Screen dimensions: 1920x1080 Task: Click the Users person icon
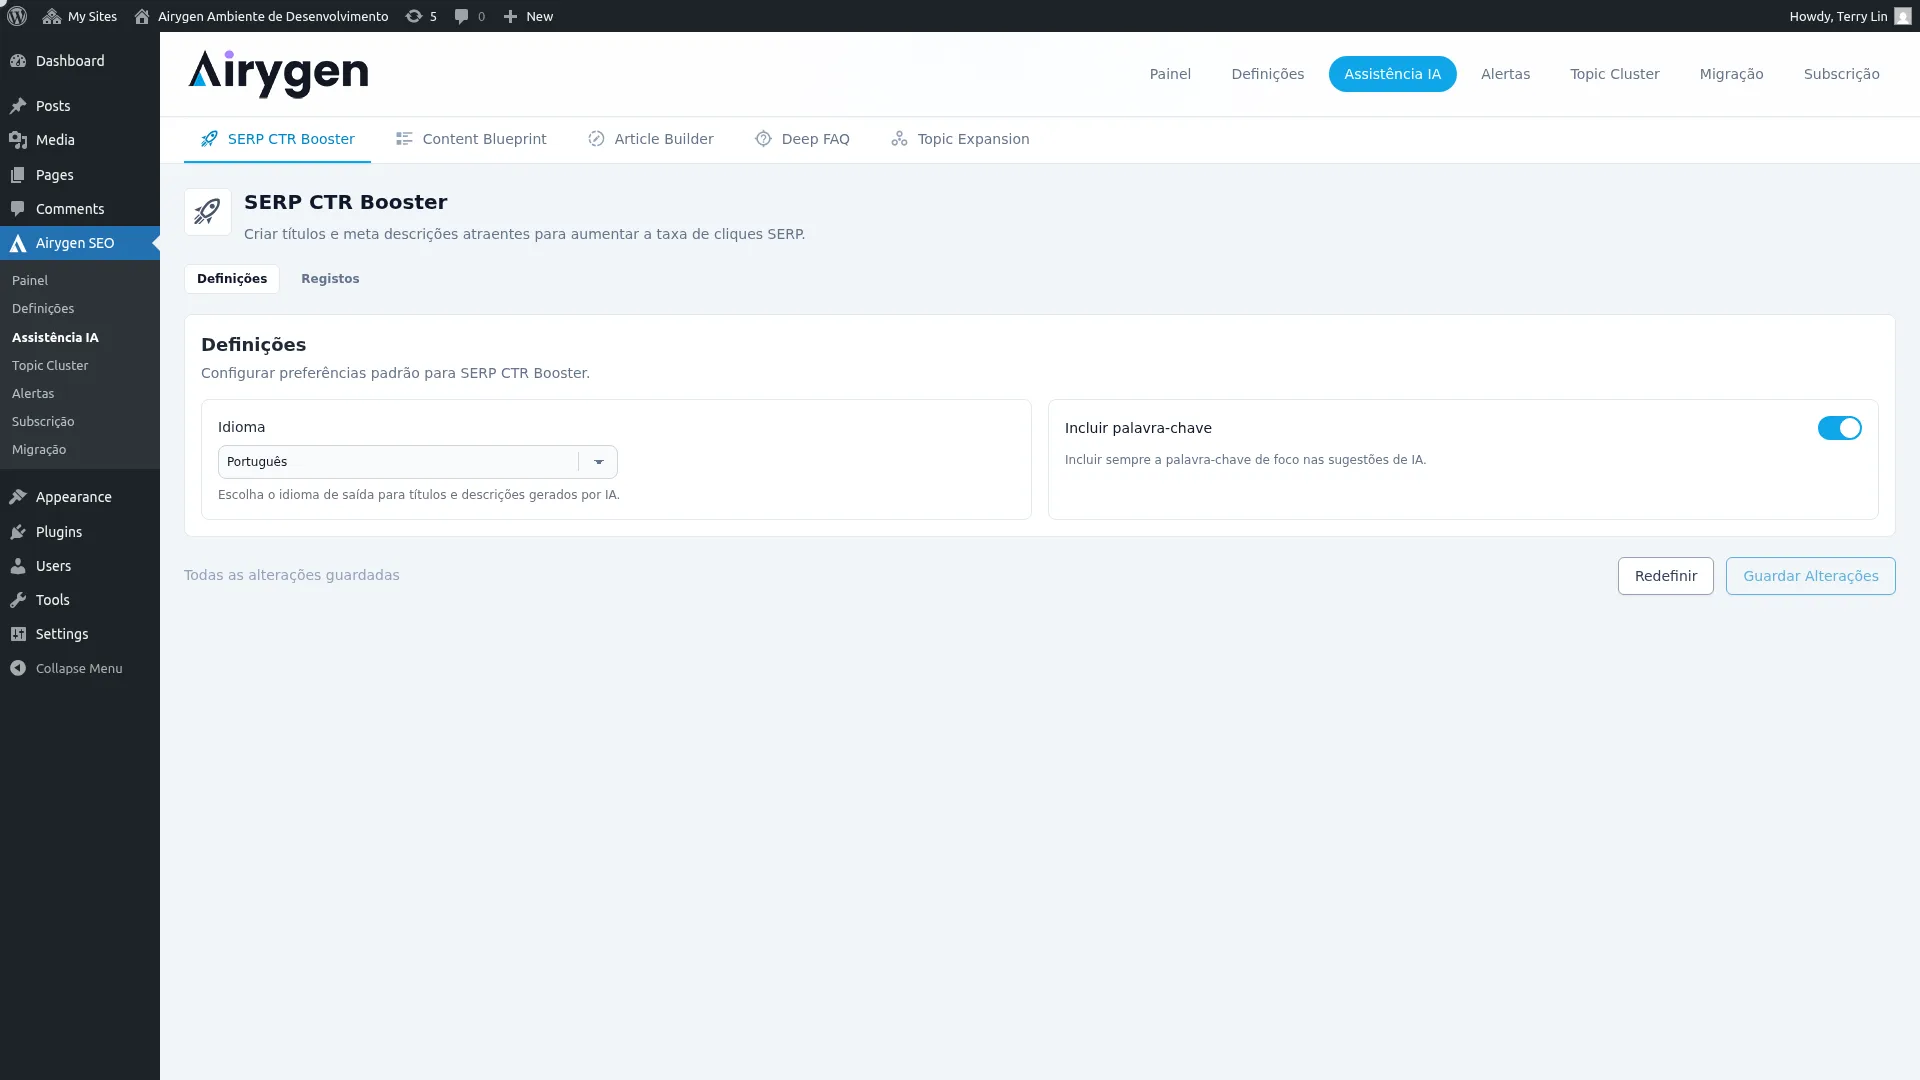18,566
